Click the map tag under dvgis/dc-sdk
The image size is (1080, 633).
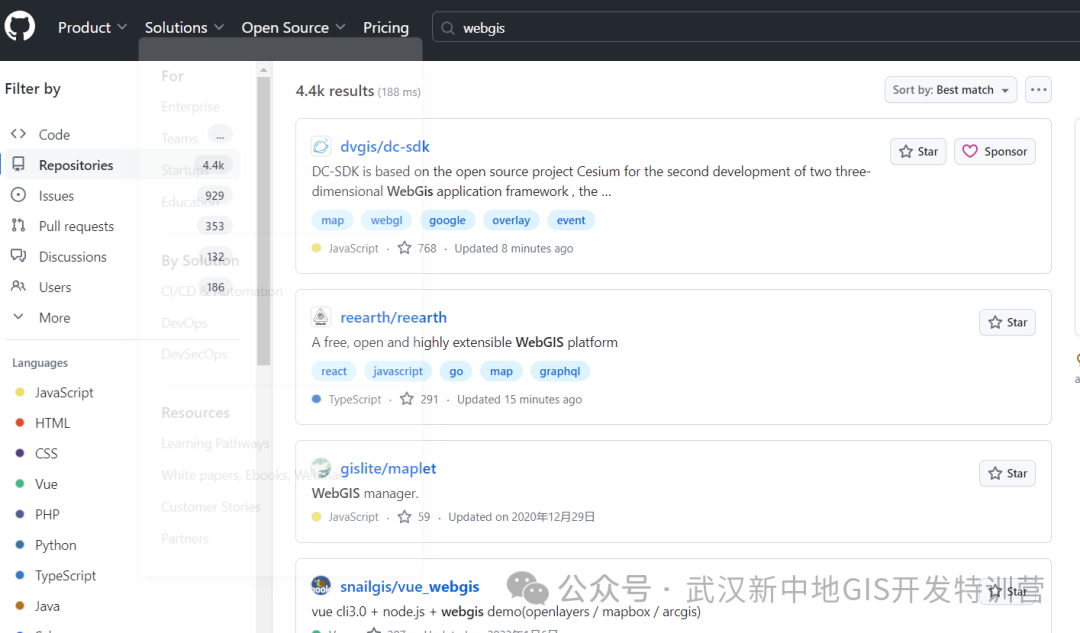[x=333, y=220]
